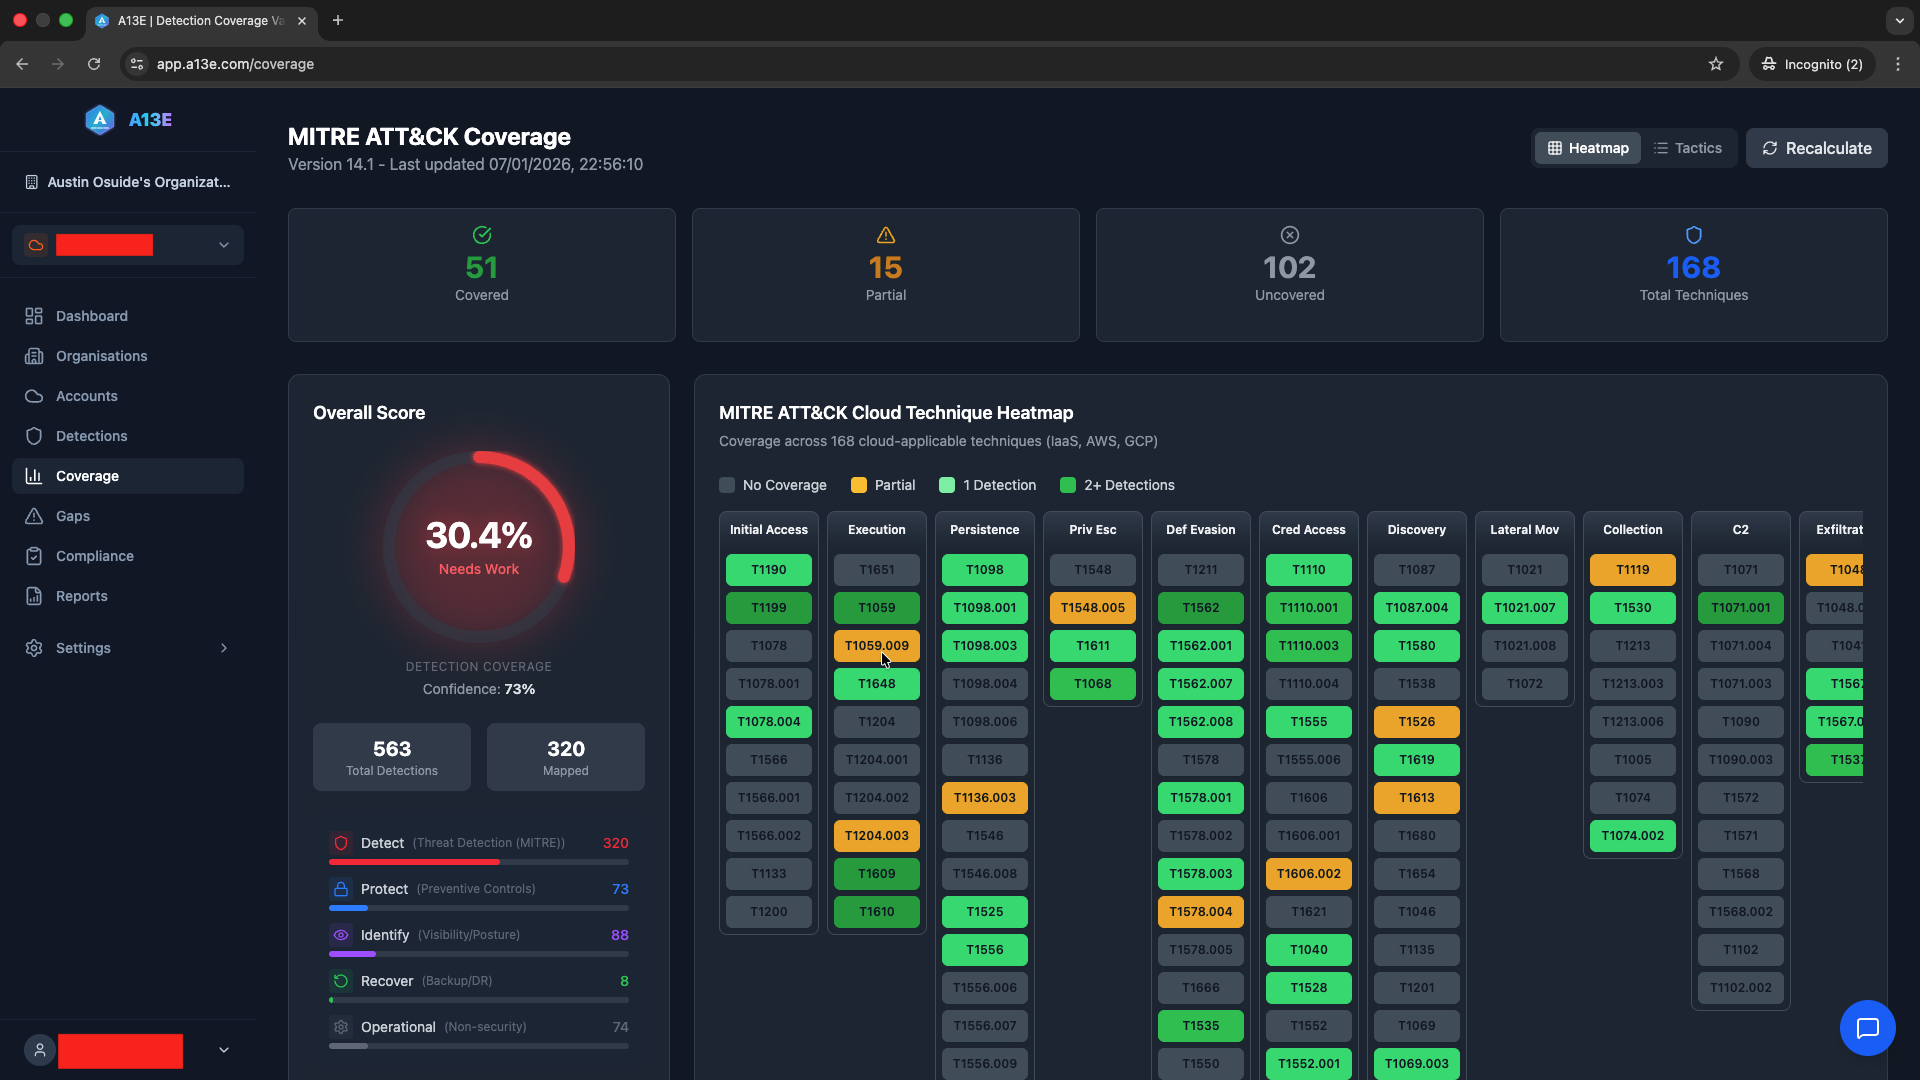This screenshot has width=1920, height=1080.
Task: Expand the Settings submenu chevron
Action: tap(223, 648)
